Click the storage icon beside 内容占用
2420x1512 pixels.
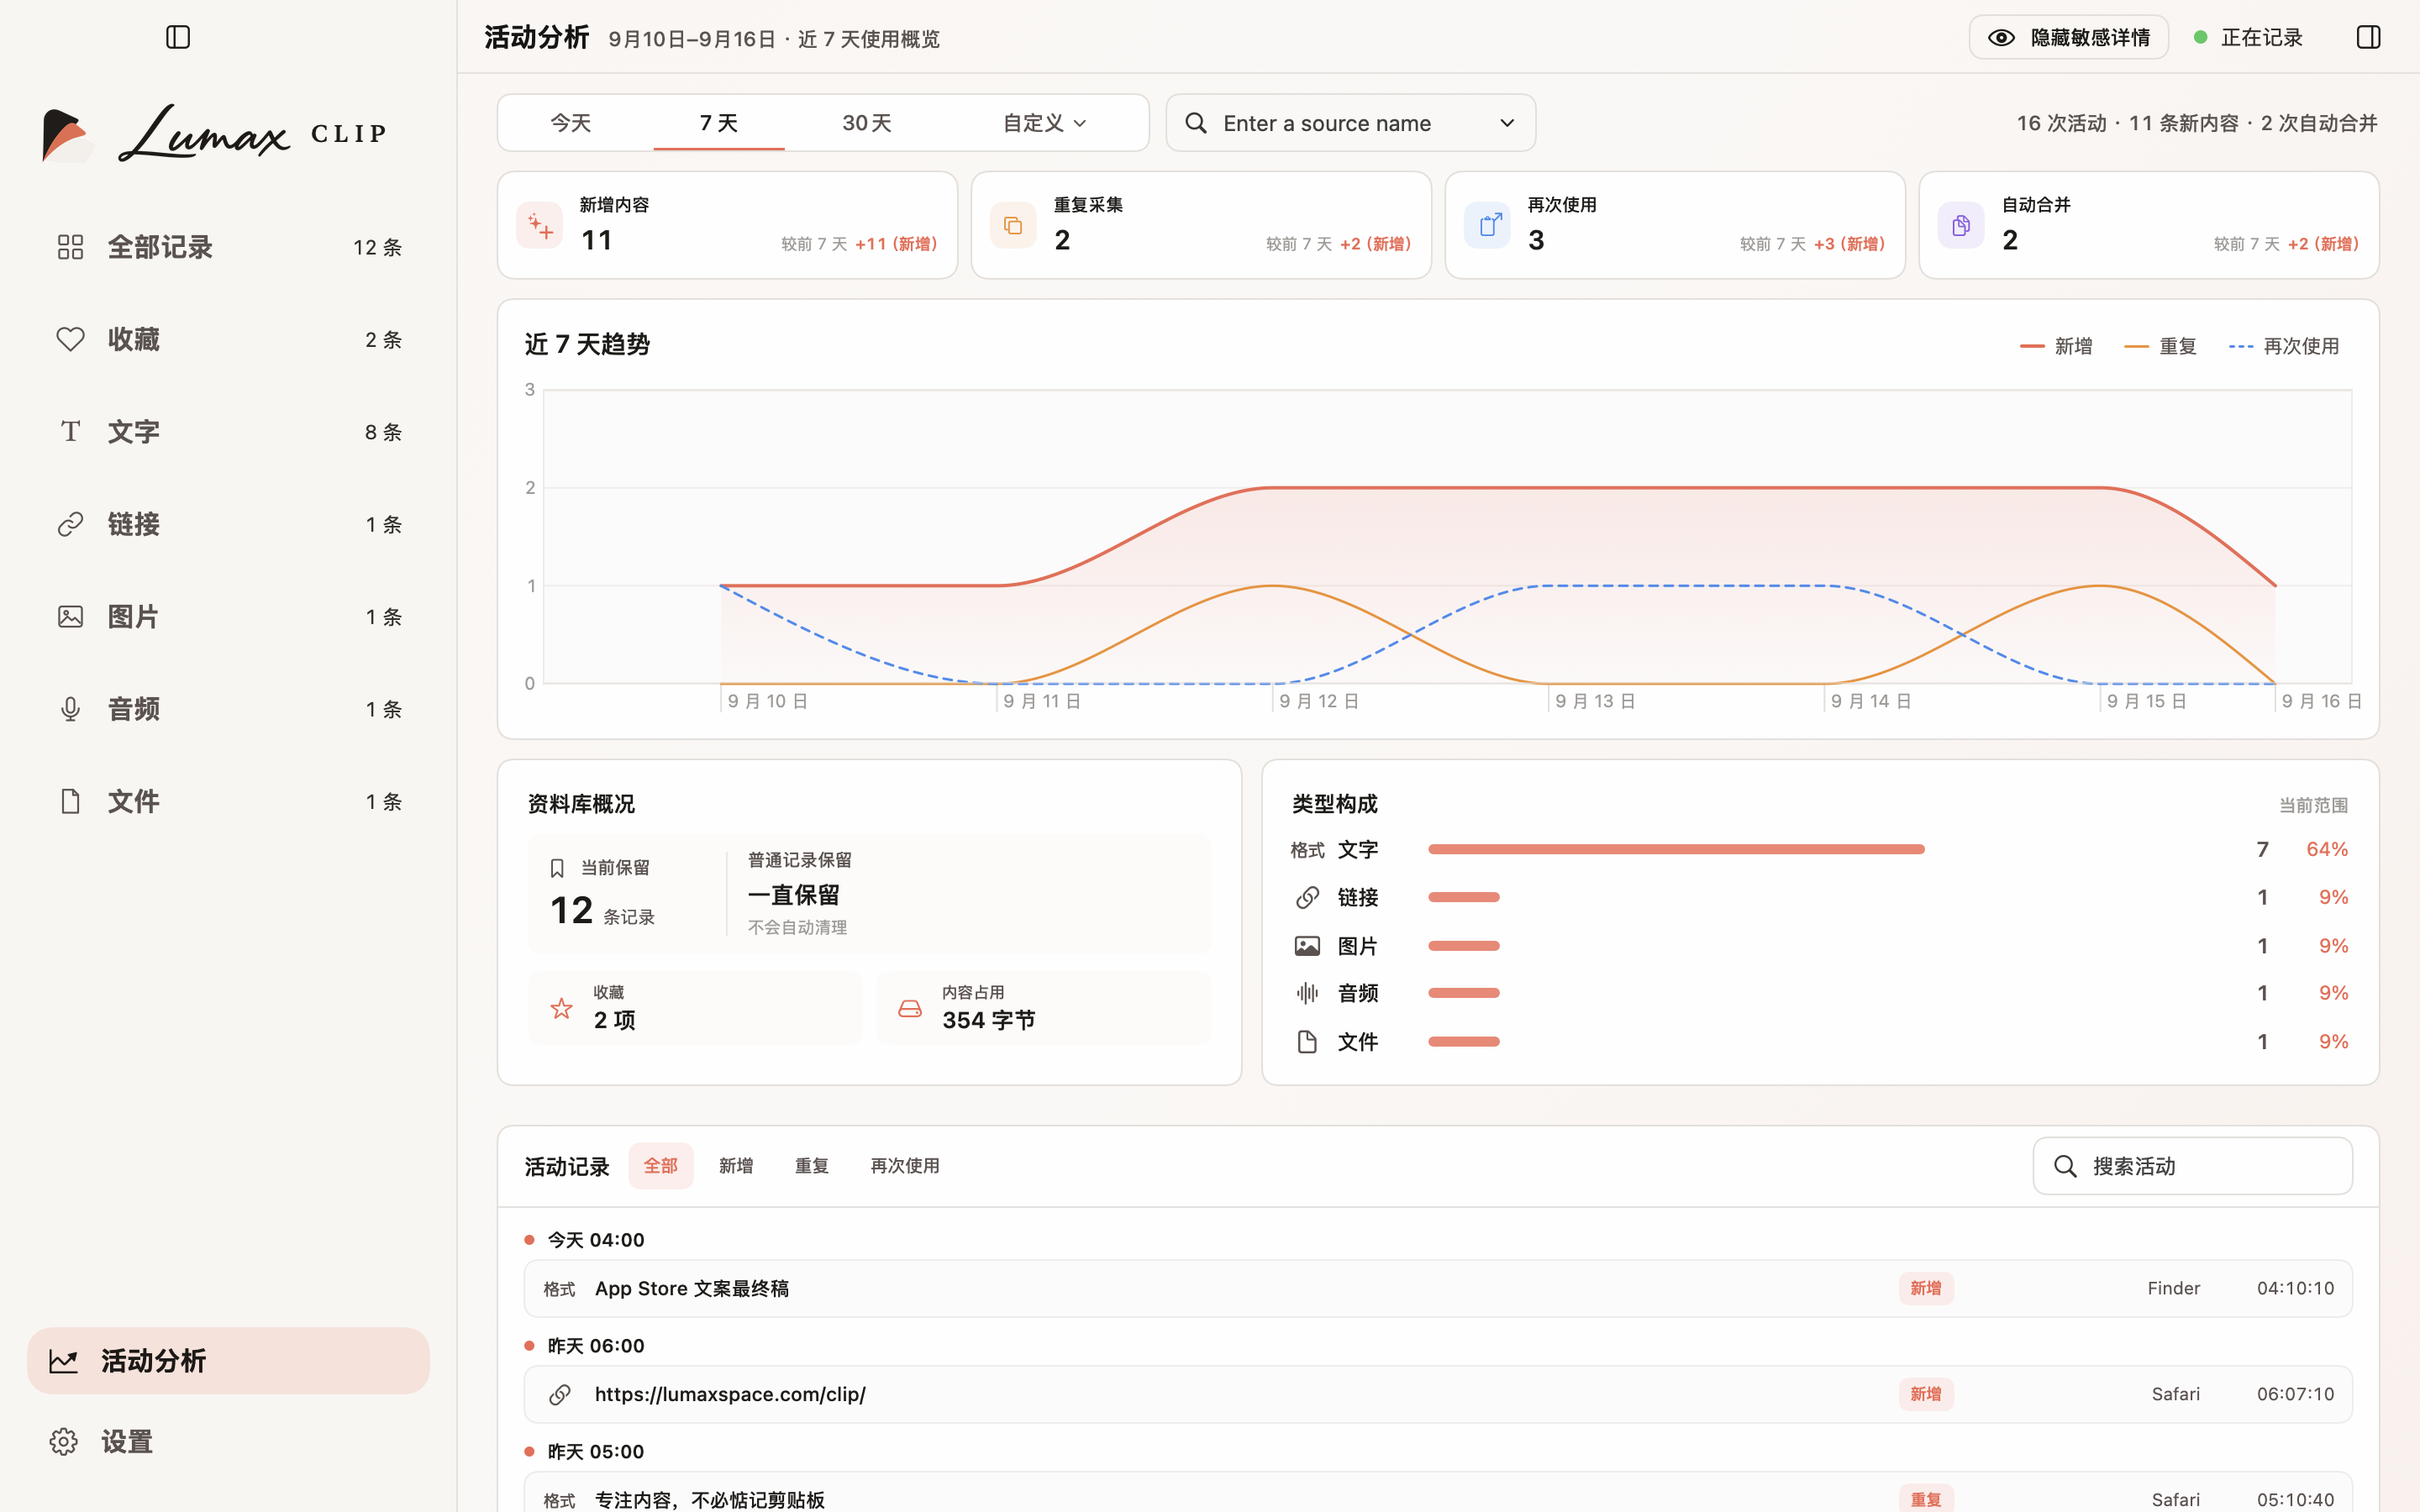[x=910, y=1008]
